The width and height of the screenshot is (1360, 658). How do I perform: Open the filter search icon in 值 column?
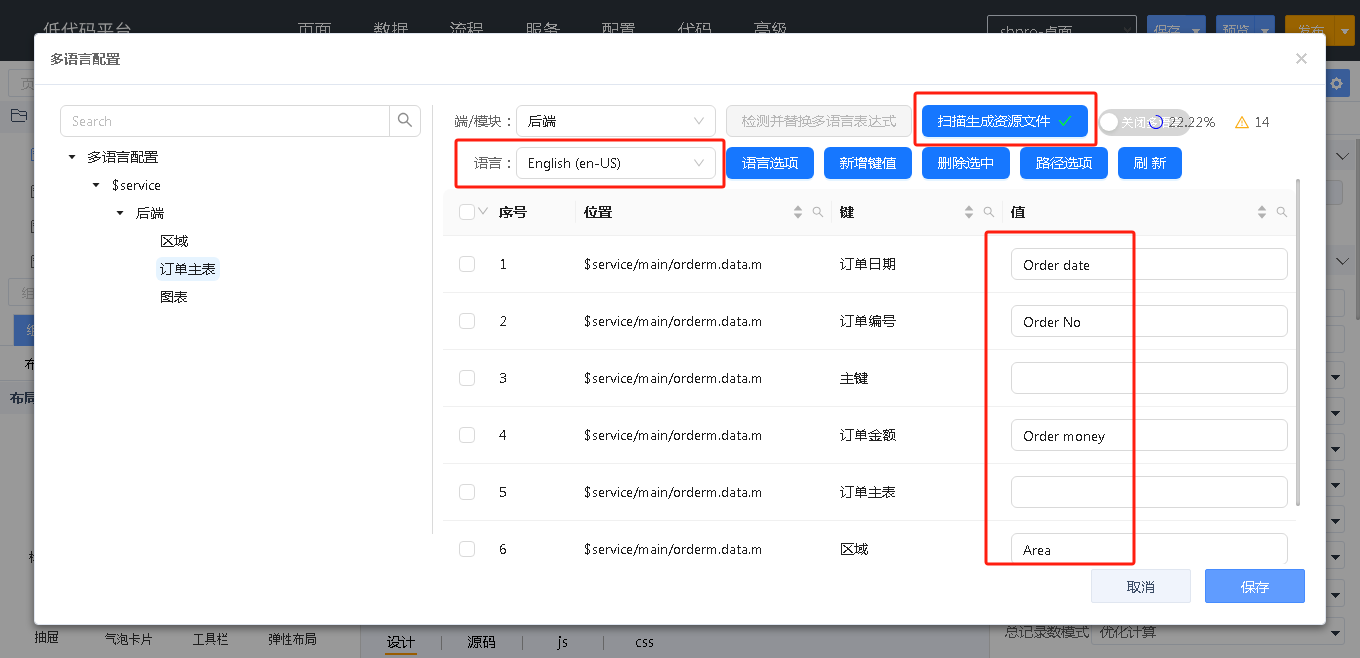(x=1282, y=212)
